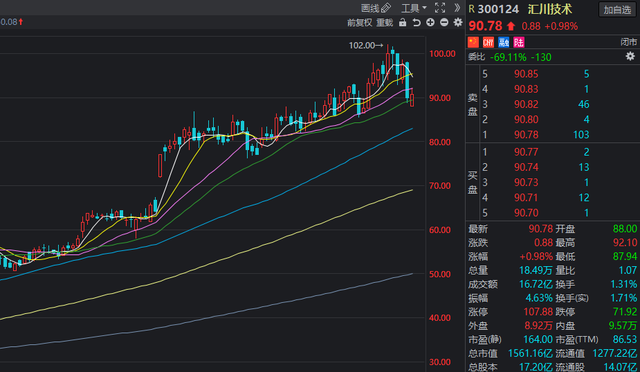Click 跌停 value 71.92

coord(624,312)
